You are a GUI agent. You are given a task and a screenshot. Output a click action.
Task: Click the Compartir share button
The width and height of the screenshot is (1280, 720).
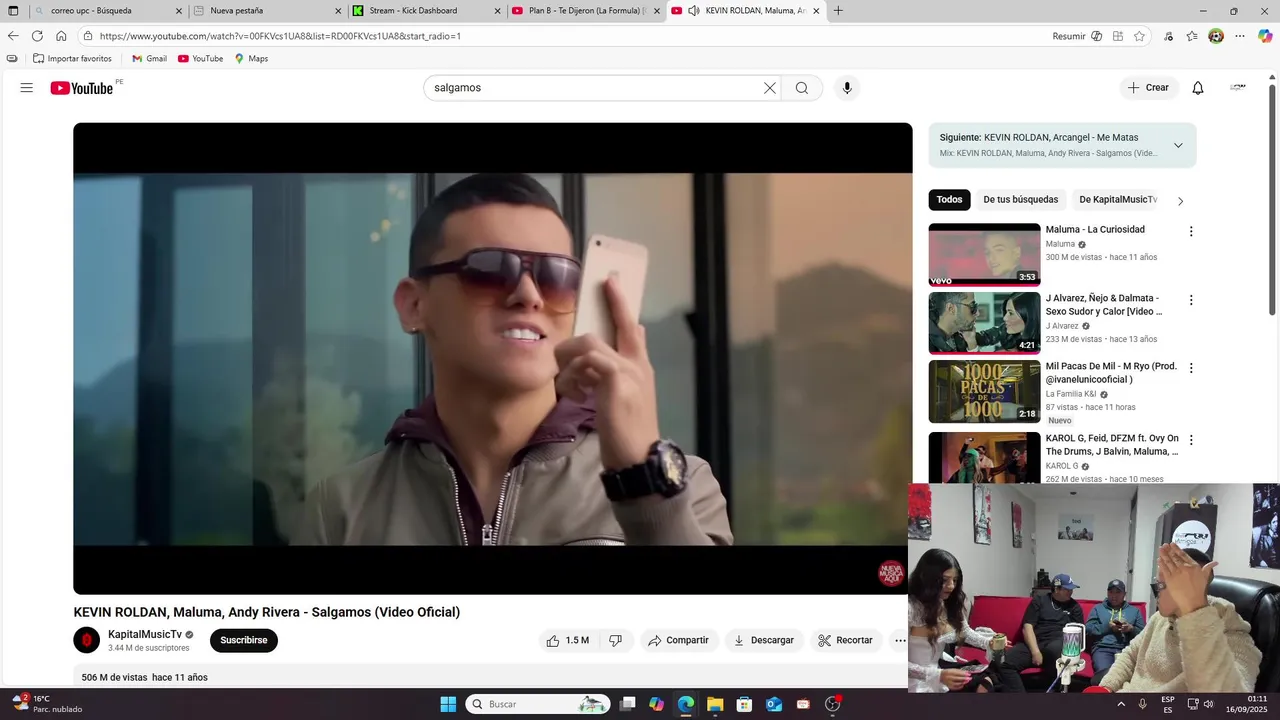pos(678,640)
